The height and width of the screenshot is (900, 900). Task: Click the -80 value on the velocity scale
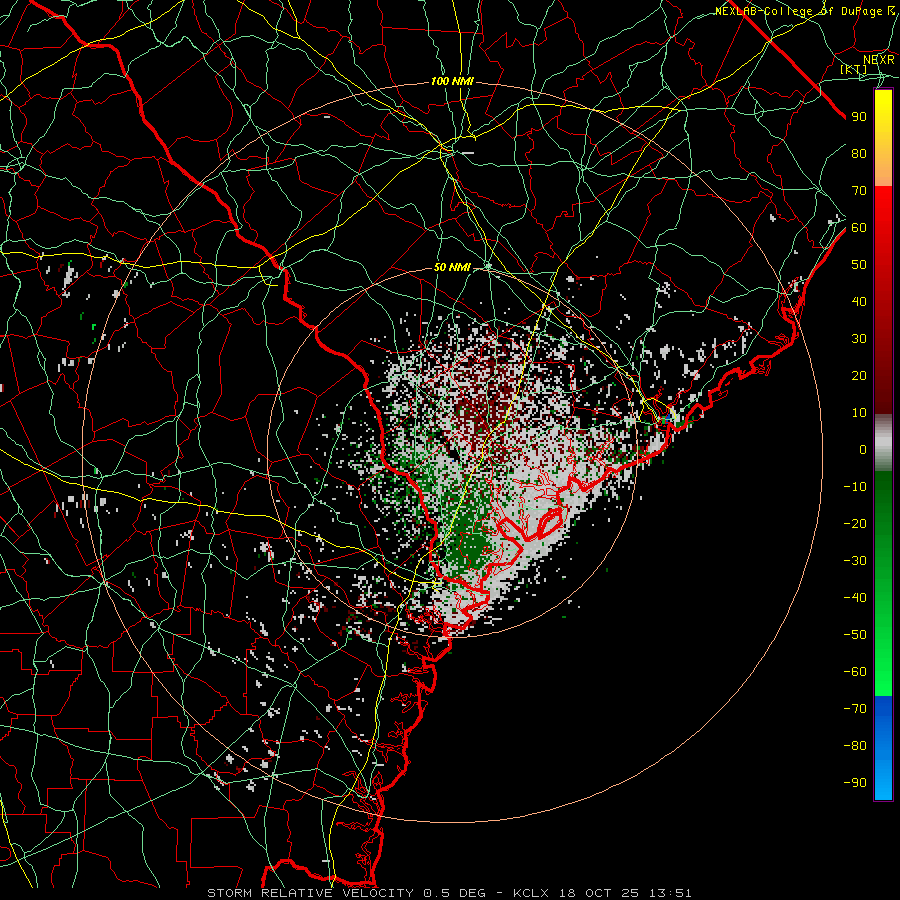click(x=855, y=746)
